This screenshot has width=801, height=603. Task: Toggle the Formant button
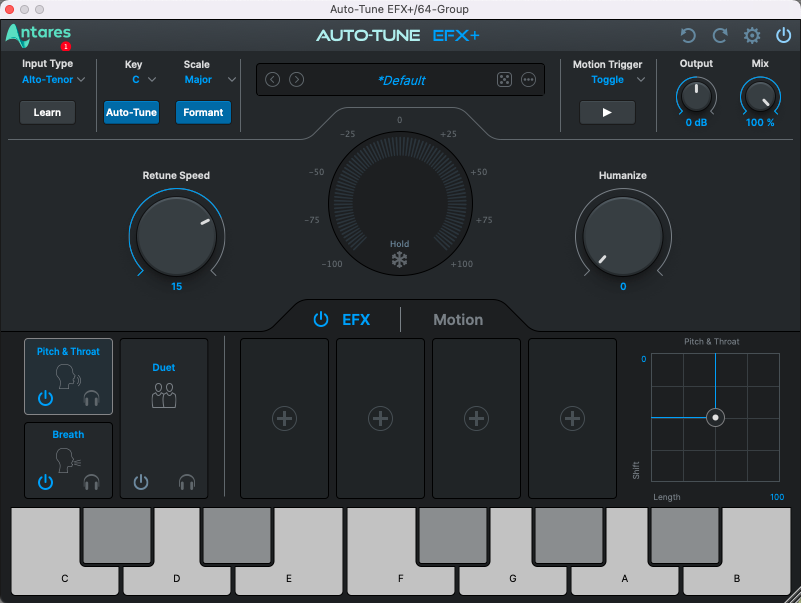coord(203,112)
